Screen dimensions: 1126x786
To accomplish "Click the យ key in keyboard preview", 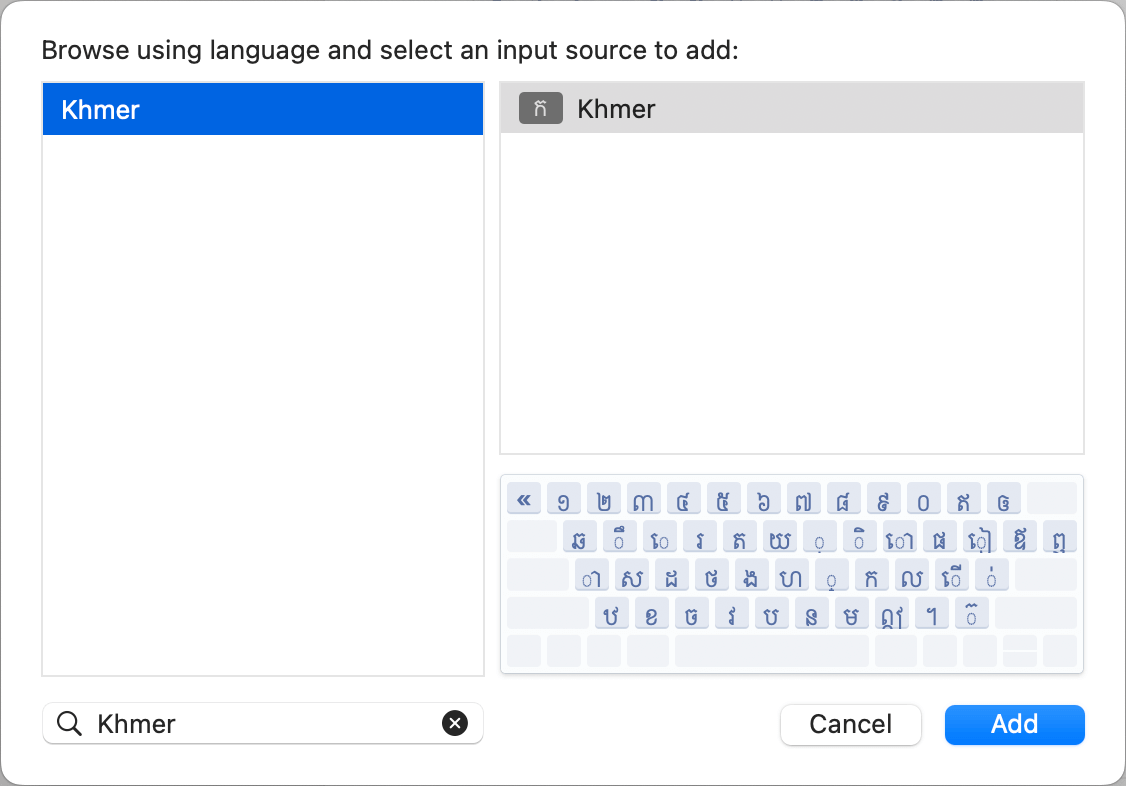I will 780,537.
